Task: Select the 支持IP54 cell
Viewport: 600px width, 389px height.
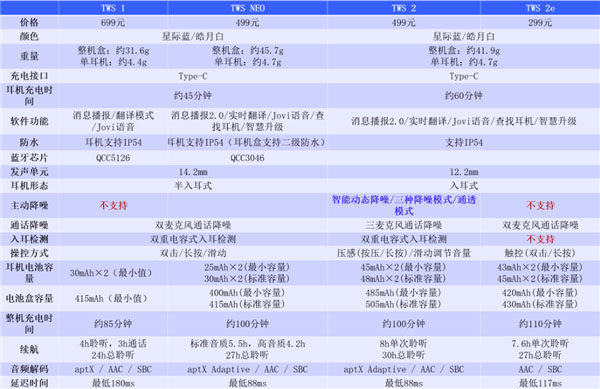Action: coord(464,143)
